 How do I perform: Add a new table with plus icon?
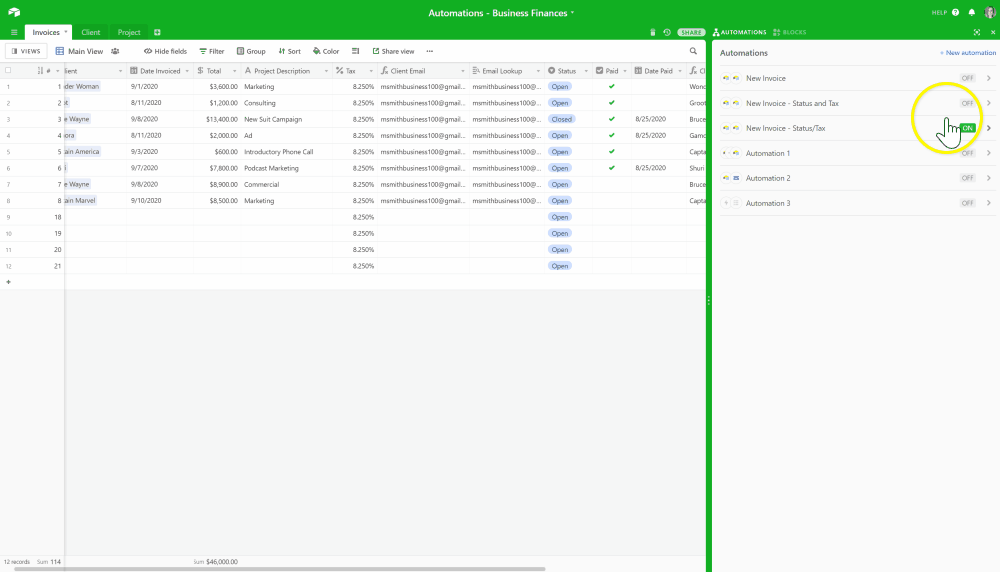point(157,33)
